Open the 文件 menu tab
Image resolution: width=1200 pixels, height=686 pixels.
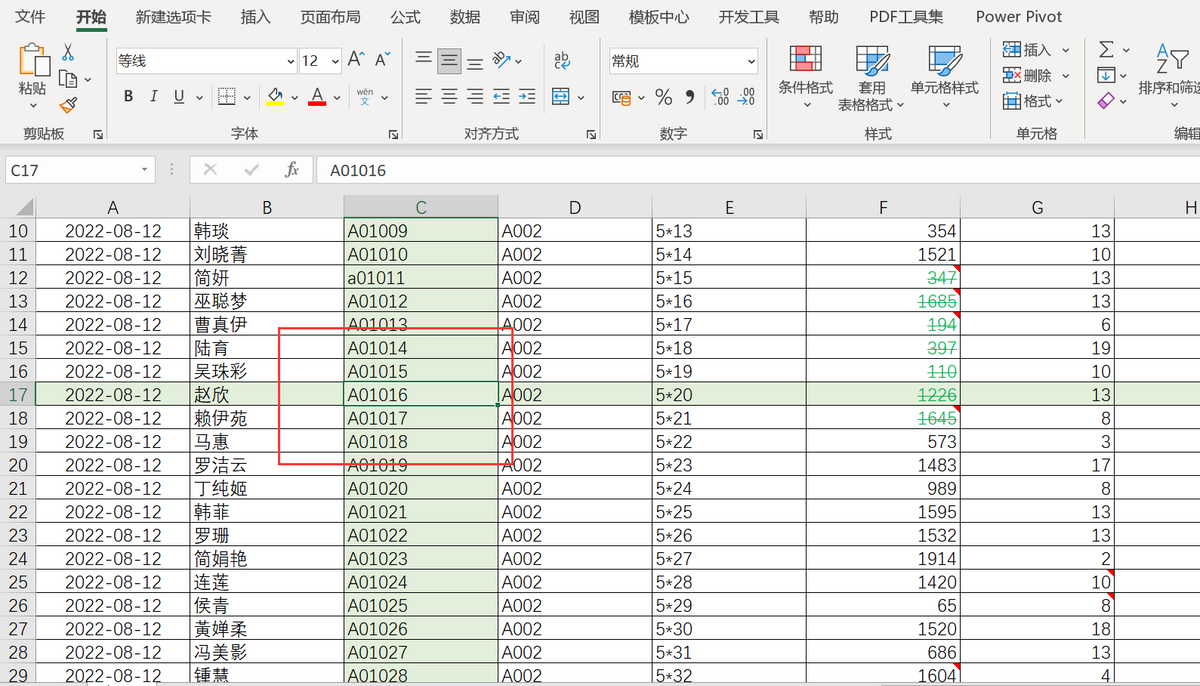(30, 17)
